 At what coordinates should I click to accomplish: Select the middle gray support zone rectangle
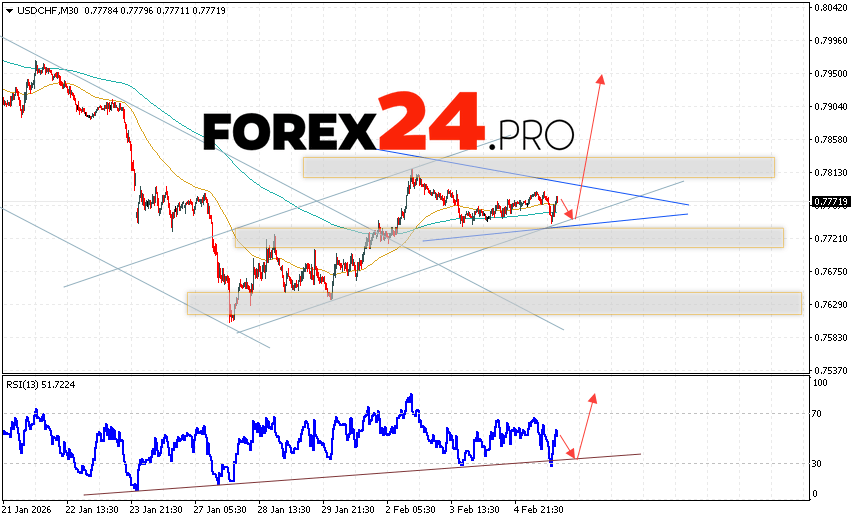(x=508, y=237)
